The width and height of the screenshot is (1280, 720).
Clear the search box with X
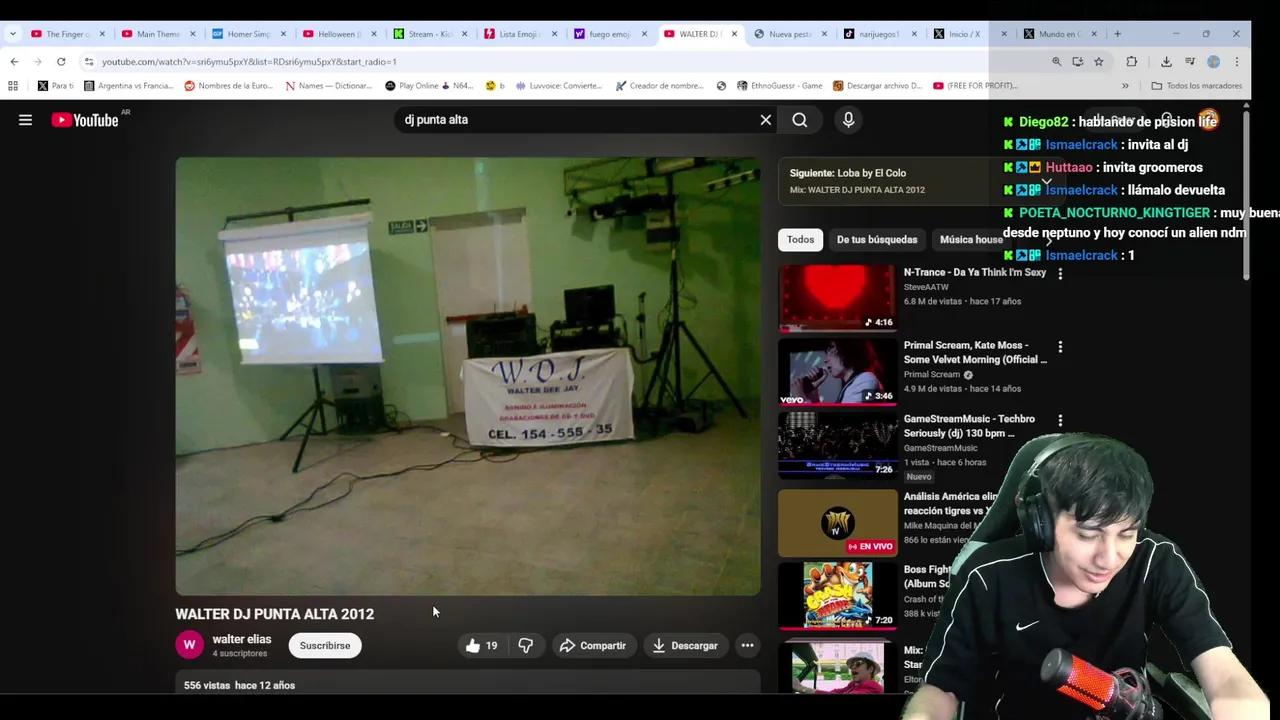[x=766, y=120]
